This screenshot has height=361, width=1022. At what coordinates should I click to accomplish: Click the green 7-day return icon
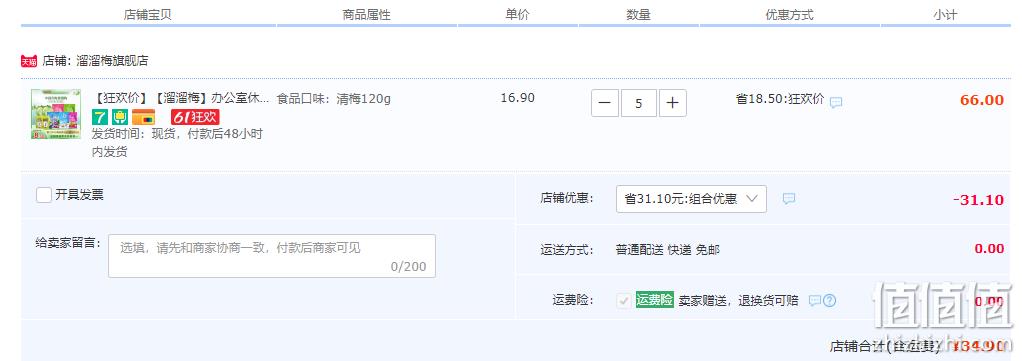(99, 117)
